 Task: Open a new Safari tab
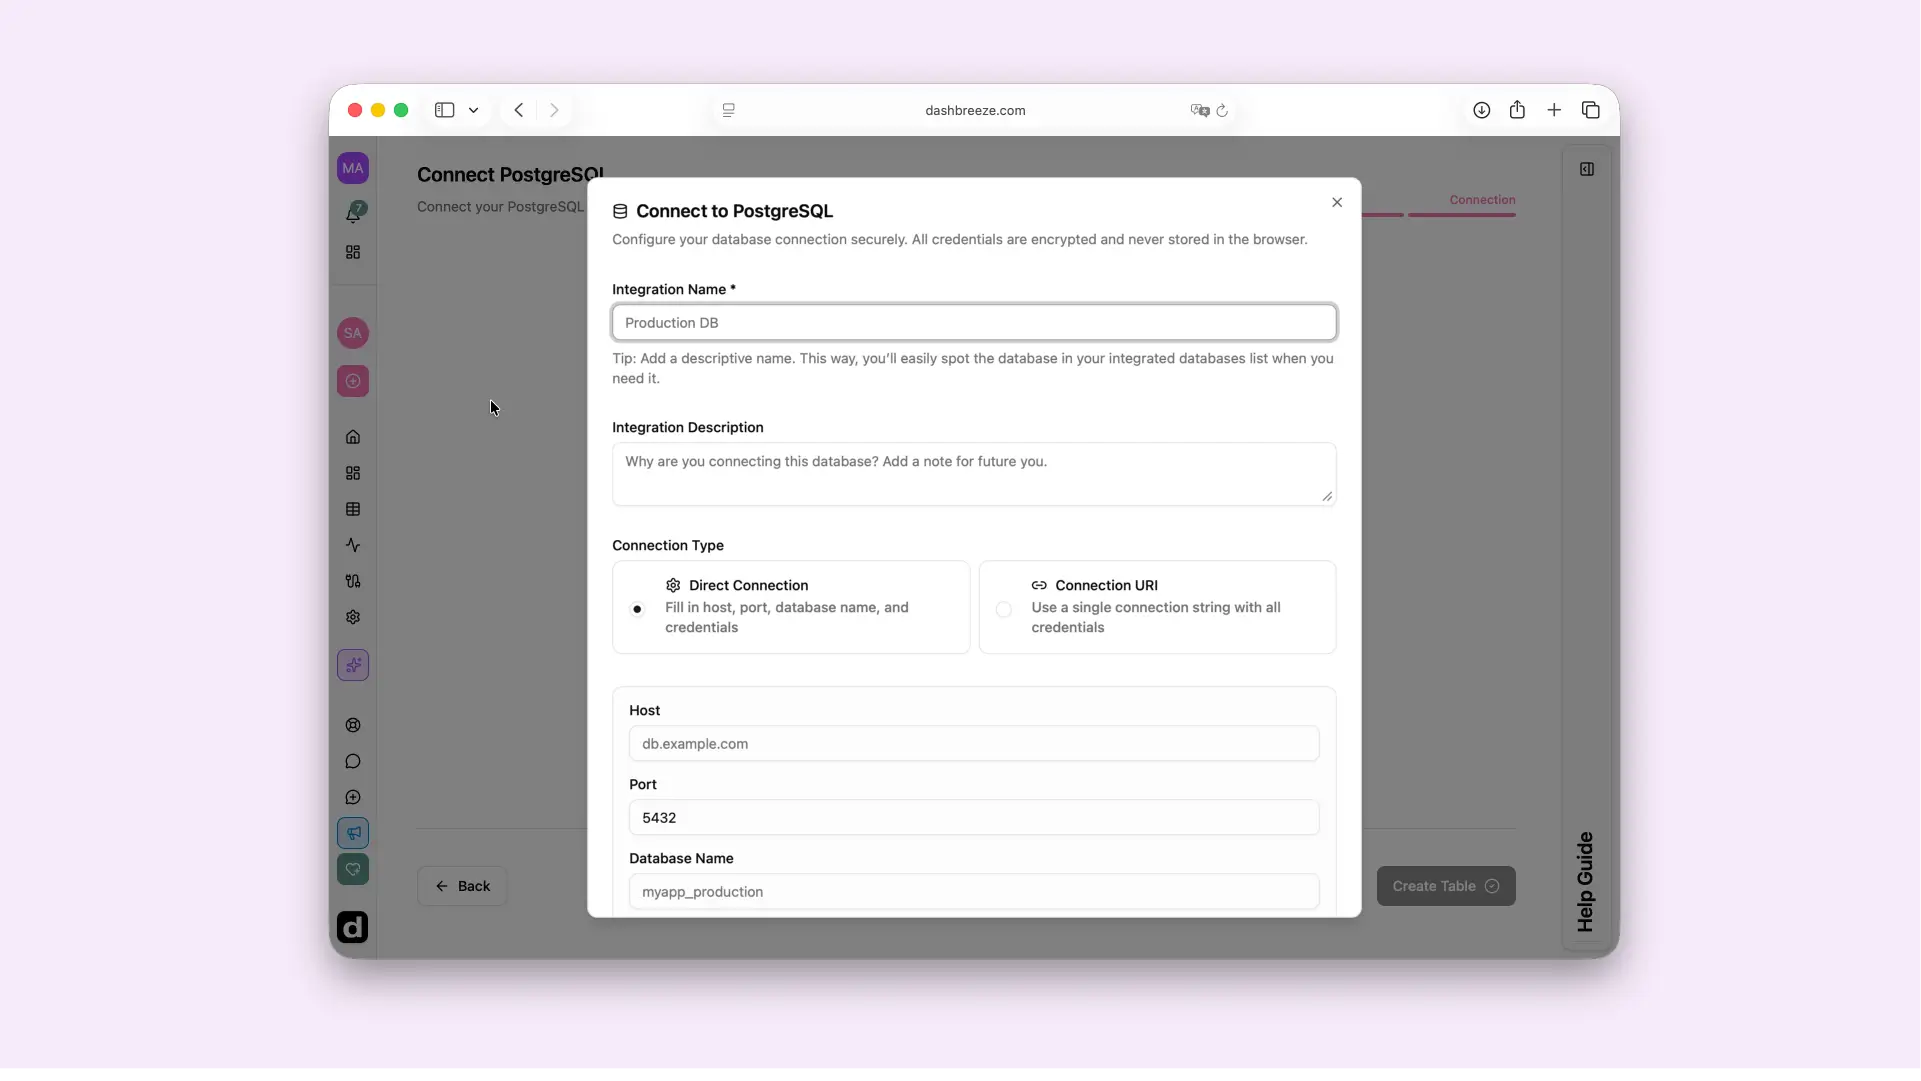click(1554, 110)
